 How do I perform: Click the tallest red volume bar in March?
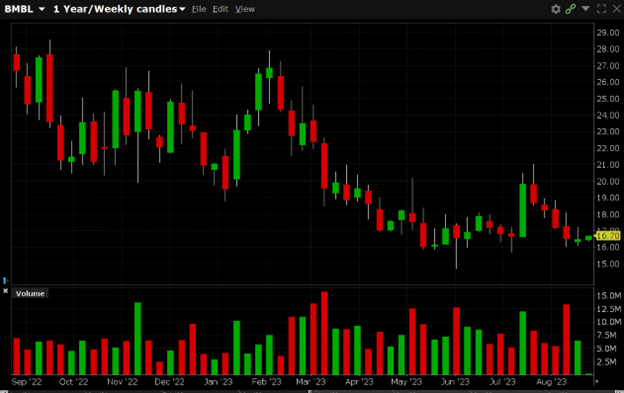[x=324, y=333]
